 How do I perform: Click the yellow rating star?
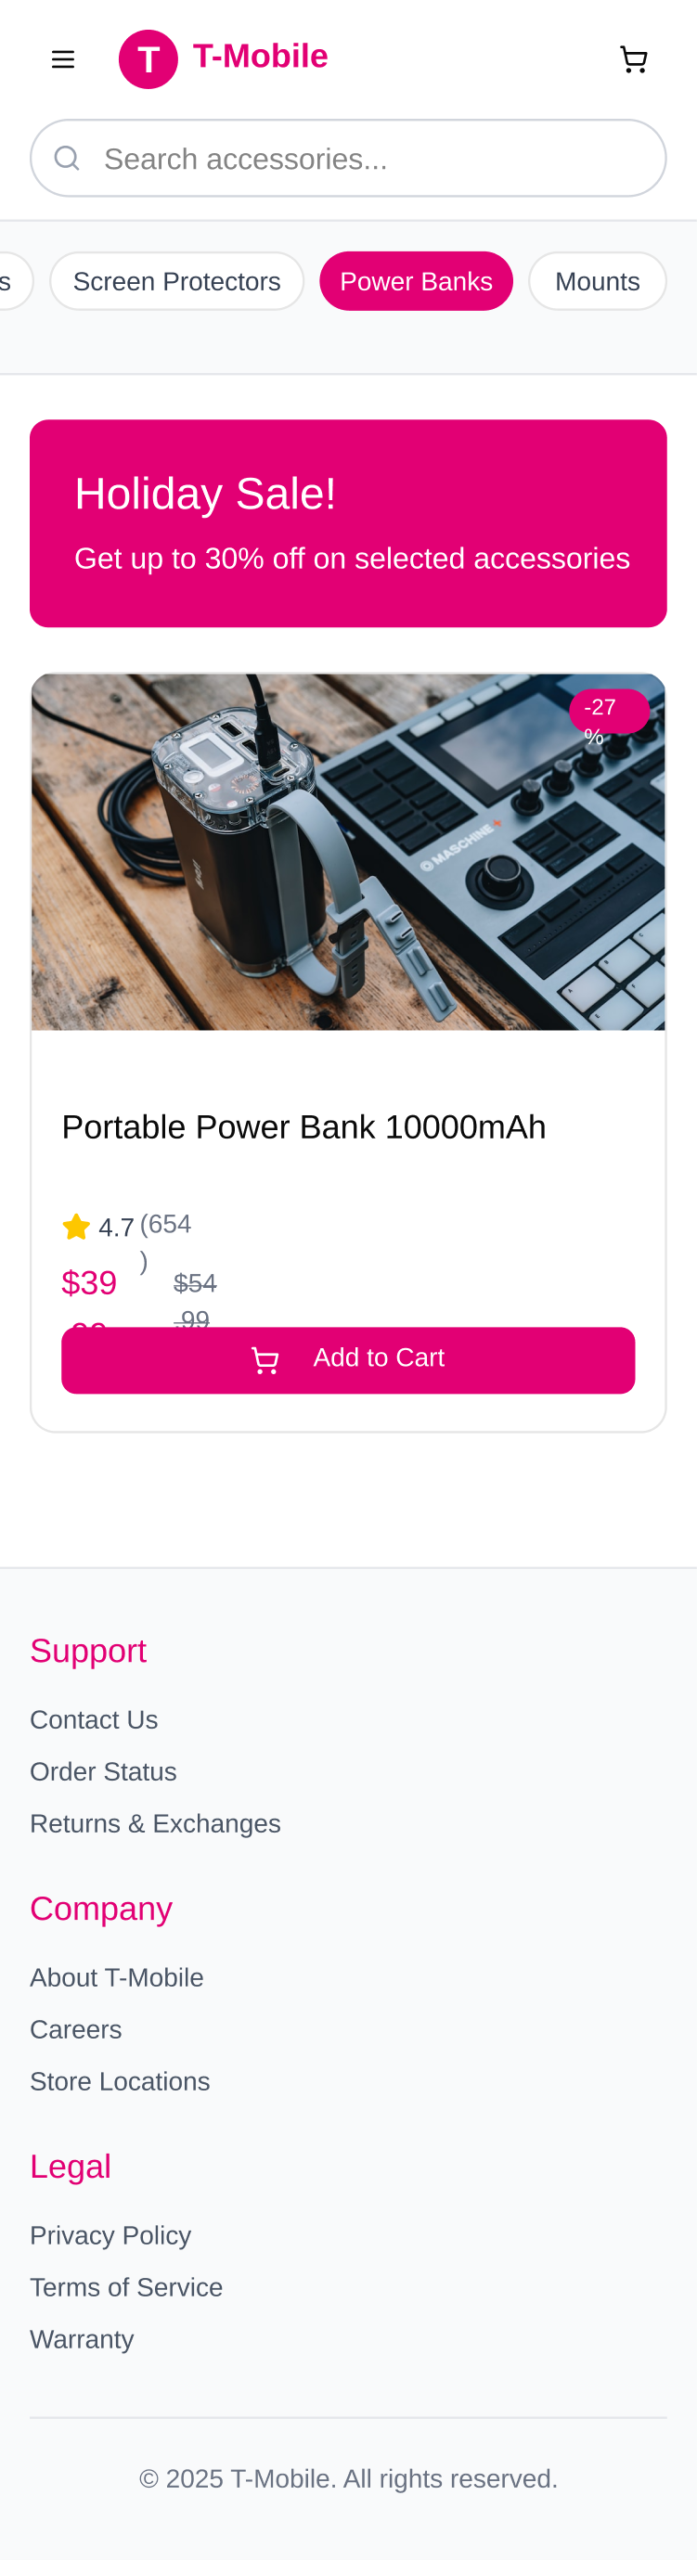click(x=76, y=1227)
